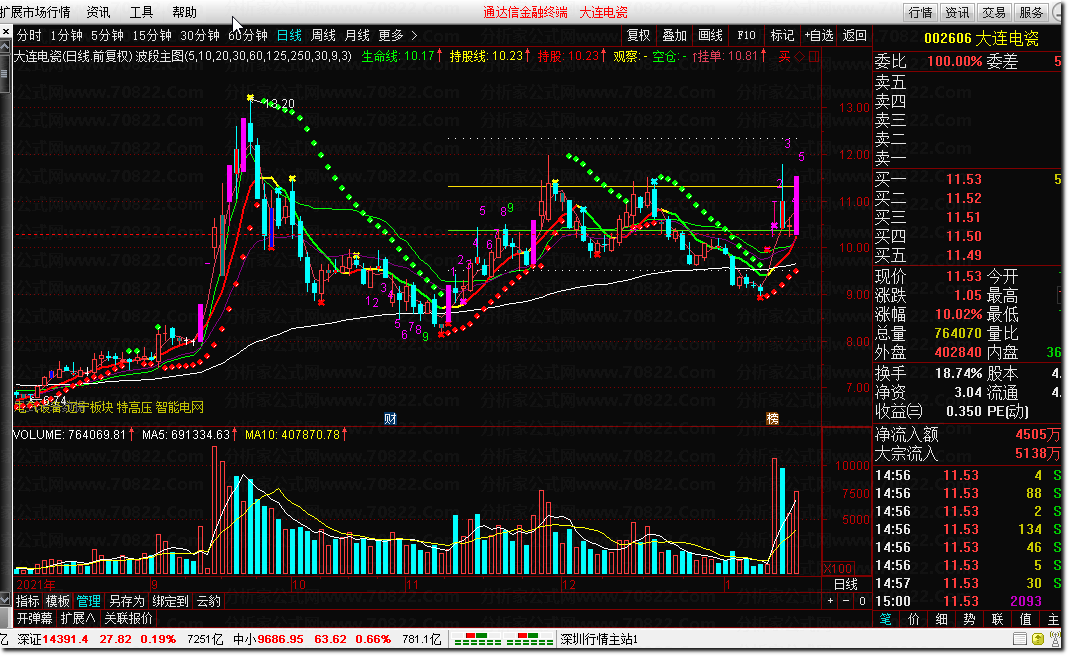Image resolution: width=1070 pixels, height=656 pixels.
Task: Open the 扩展市场行情 menu
Action: (x=35, y=12)
